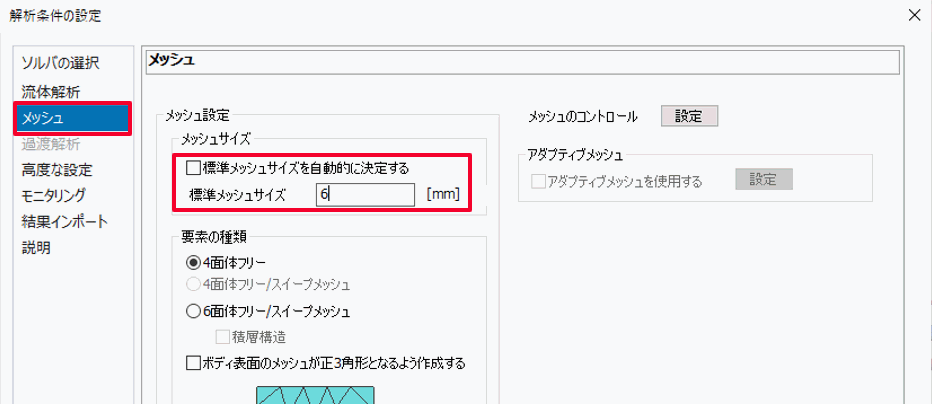
Task: Open メッシュのコントロール 設定 button
Action: [x=688, y=116]
